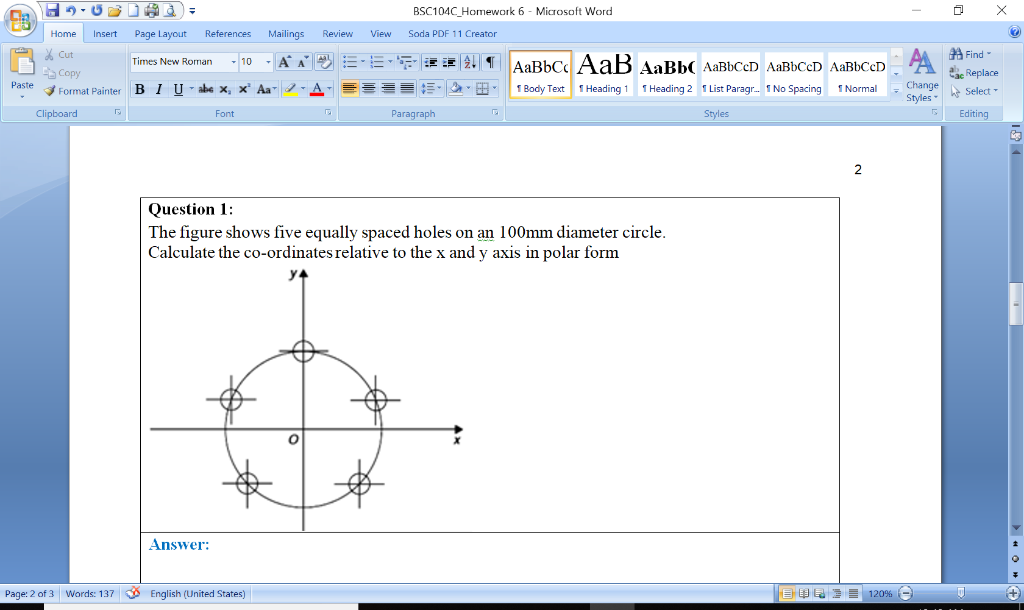Clear formatting of selected text

point(324,62)
